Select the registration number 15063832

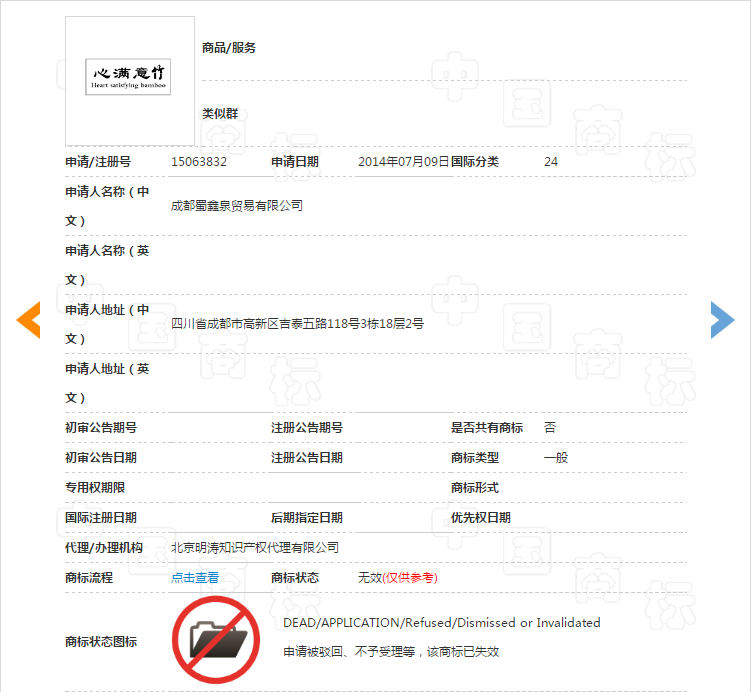(199, 162)
